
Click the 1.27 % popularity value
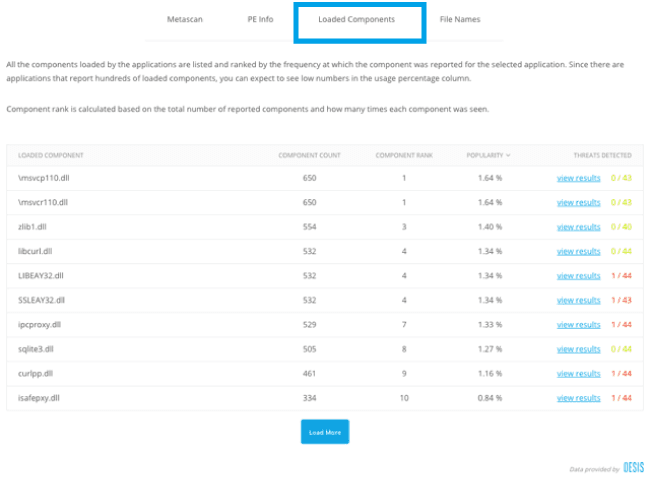(490, 349)
